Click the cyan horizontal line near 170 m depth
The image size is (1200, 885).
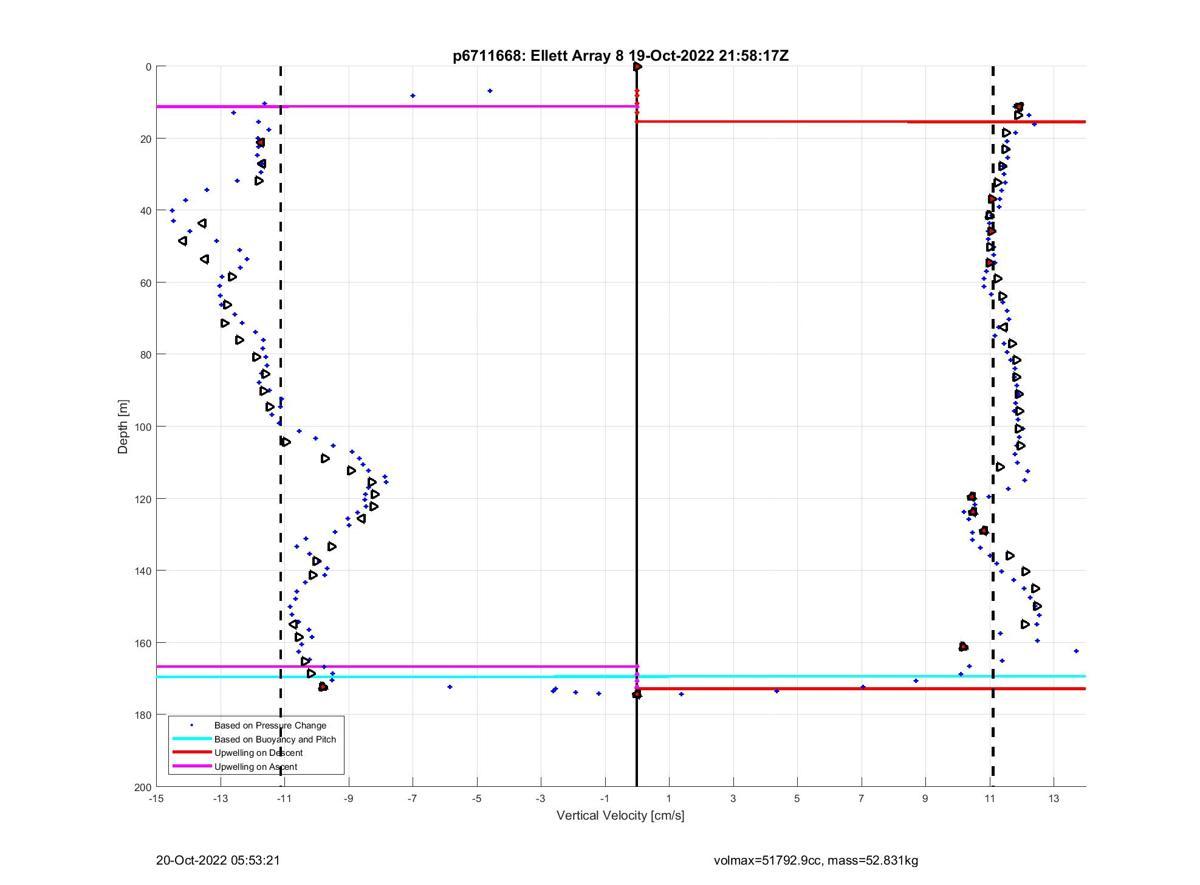[x=620, y=677]
